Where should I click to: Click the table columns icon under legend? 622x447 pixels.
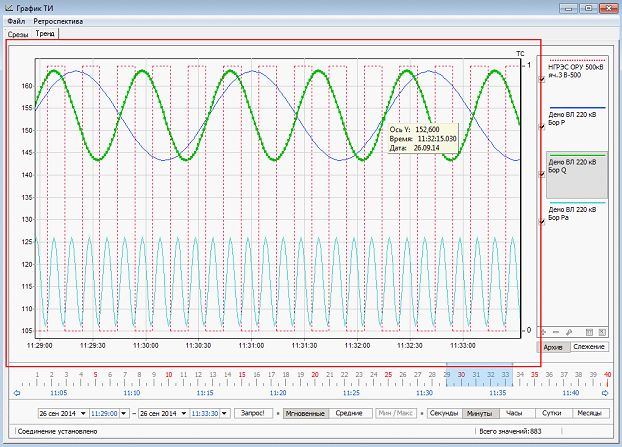[x=590, y=331]
